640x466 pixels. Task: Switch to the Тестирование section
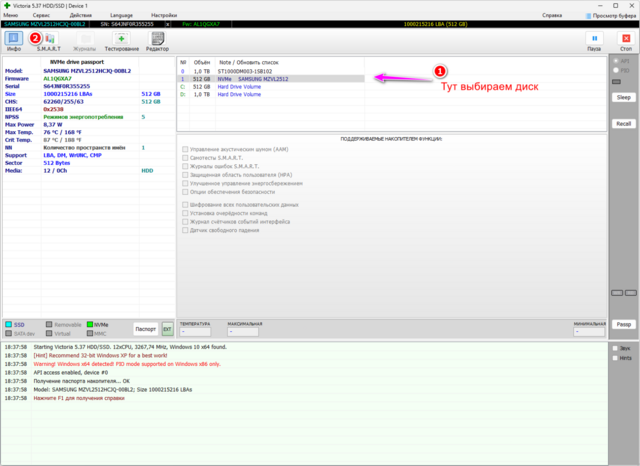point(122,40)
